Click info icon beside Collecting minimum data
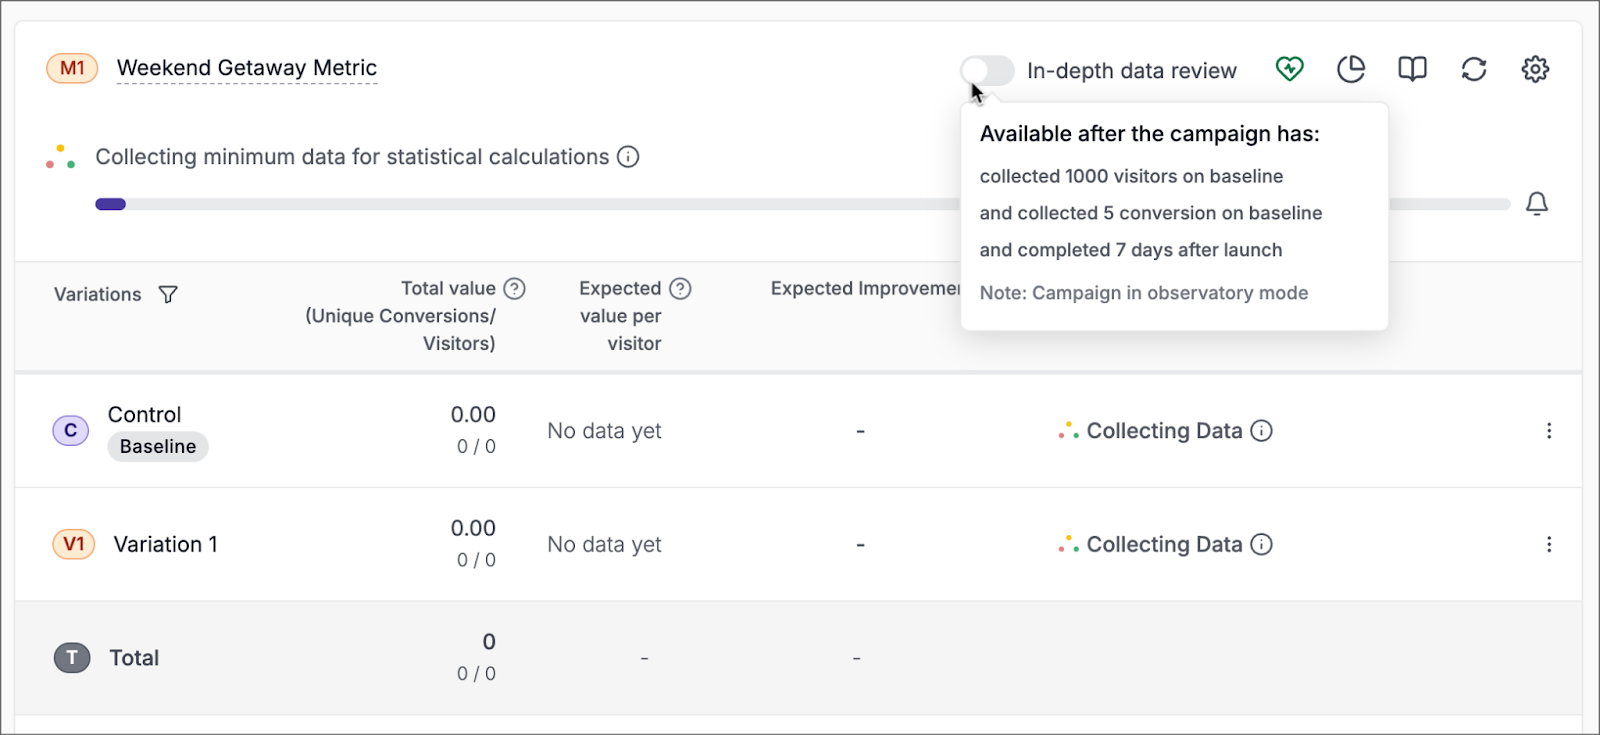This screenshot has height=735, width=1600. (x=628, y=157)
